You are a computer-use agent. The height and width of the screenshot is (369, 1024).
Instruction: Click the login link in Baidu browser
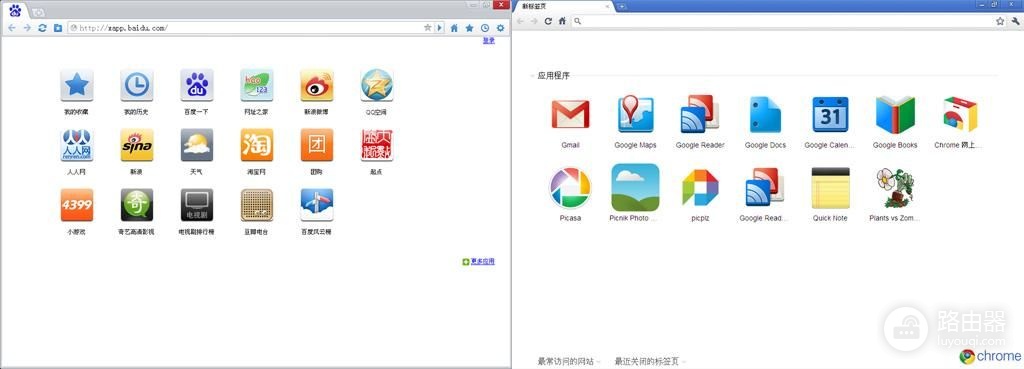click(x=488, y=40)
